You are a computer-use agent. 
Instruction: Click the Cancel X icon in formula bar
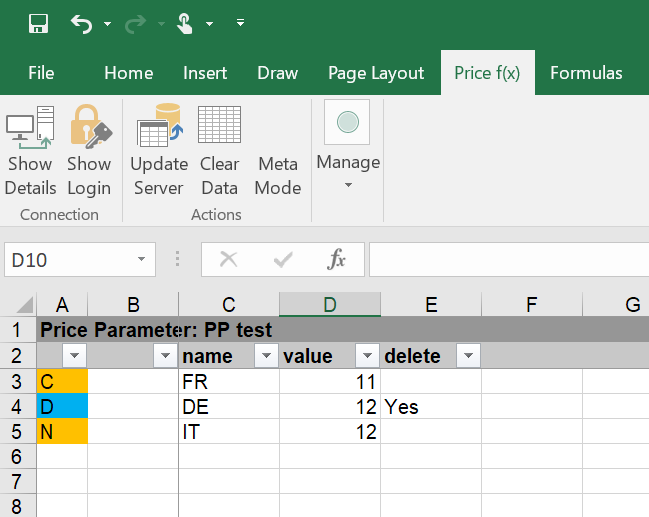(x=228, y=260)
